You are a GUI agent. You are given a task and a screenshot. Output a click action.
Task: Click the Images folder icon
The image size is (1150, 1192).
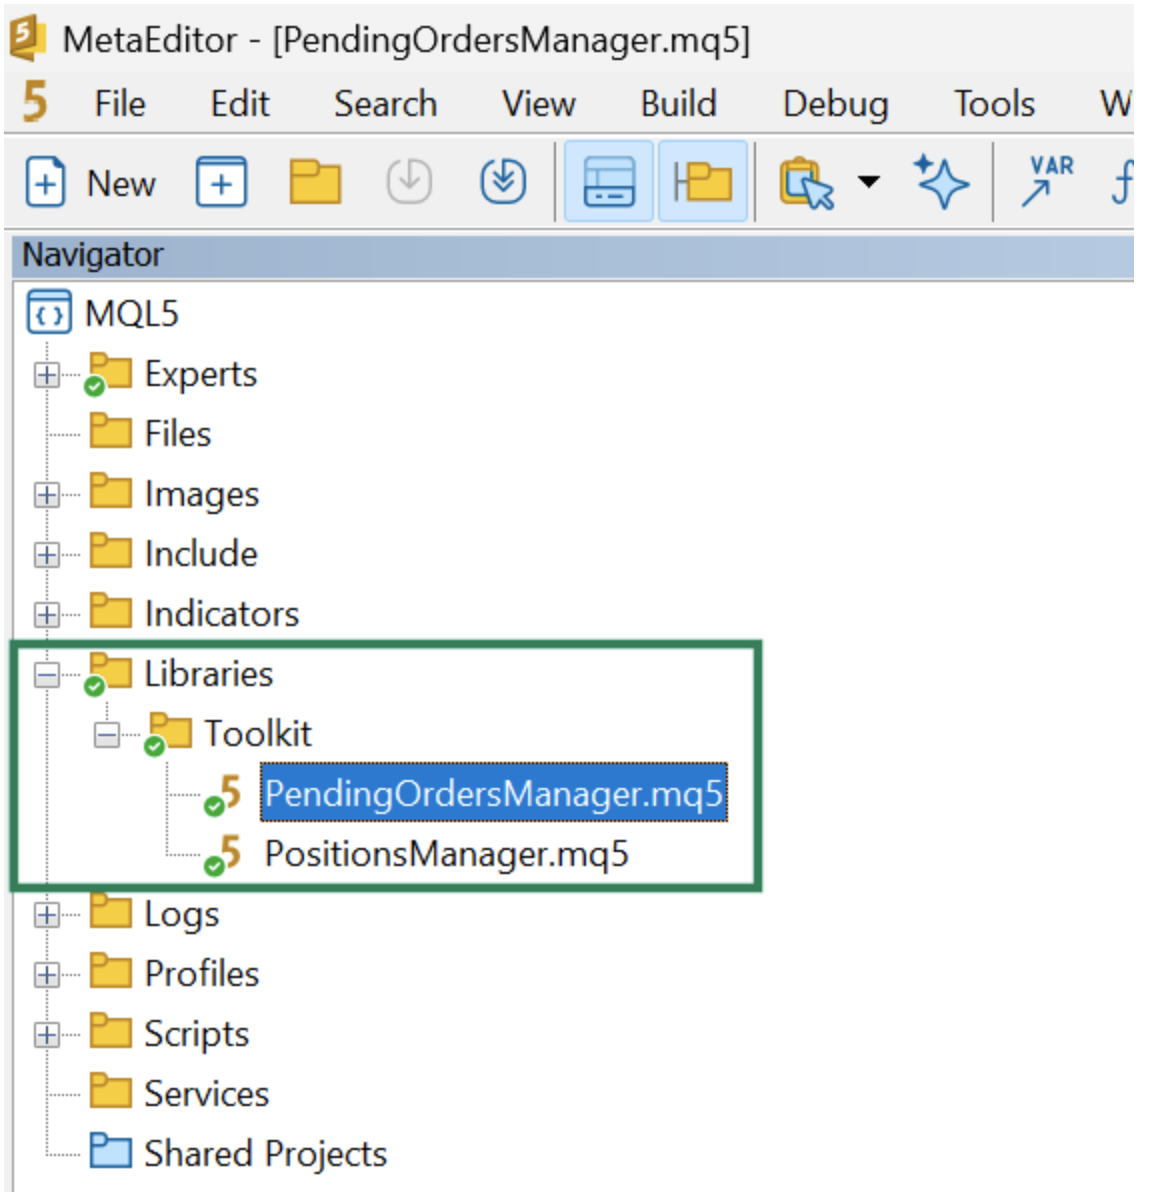pos(110,490)
